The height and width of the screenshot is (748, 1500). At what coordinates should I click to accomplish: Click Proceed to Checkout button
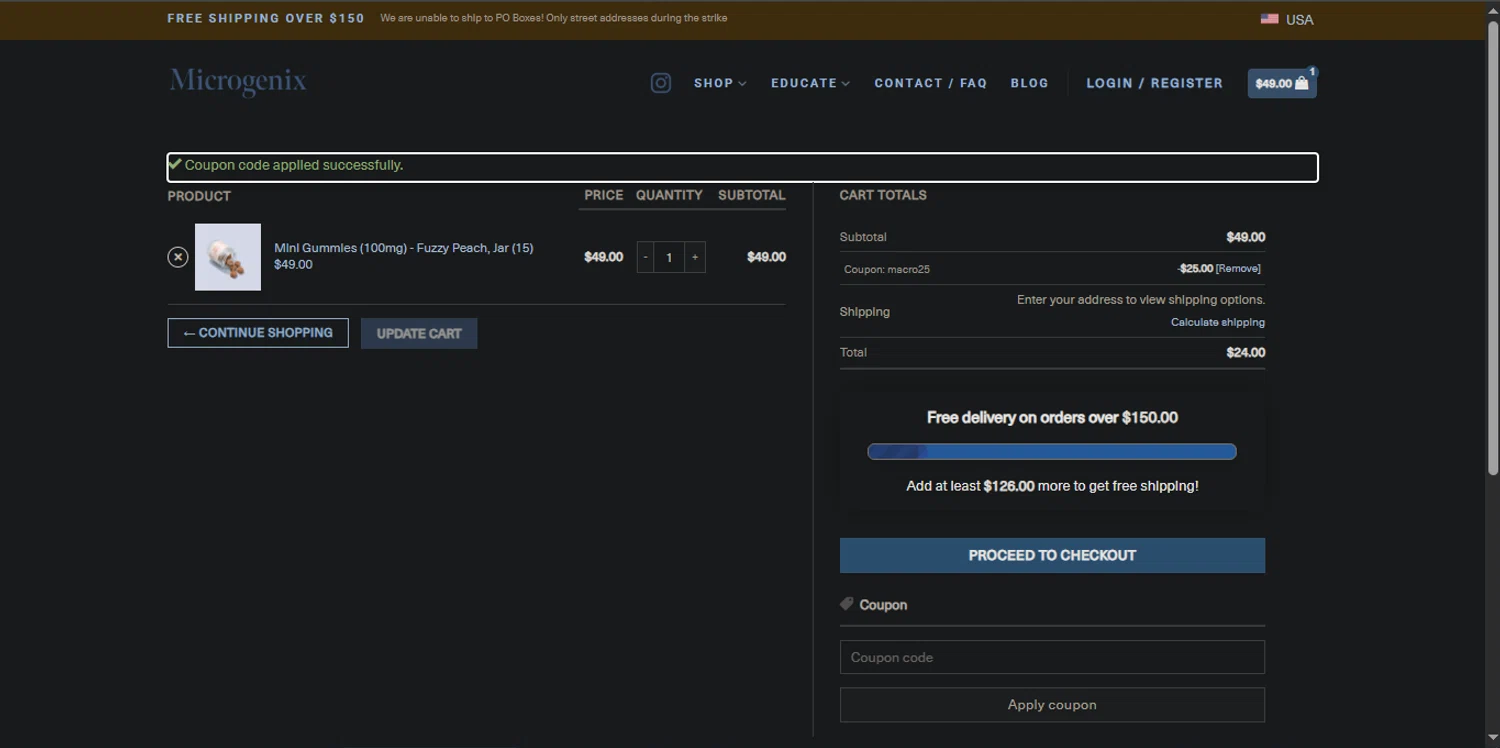(x=1052, y=555)
